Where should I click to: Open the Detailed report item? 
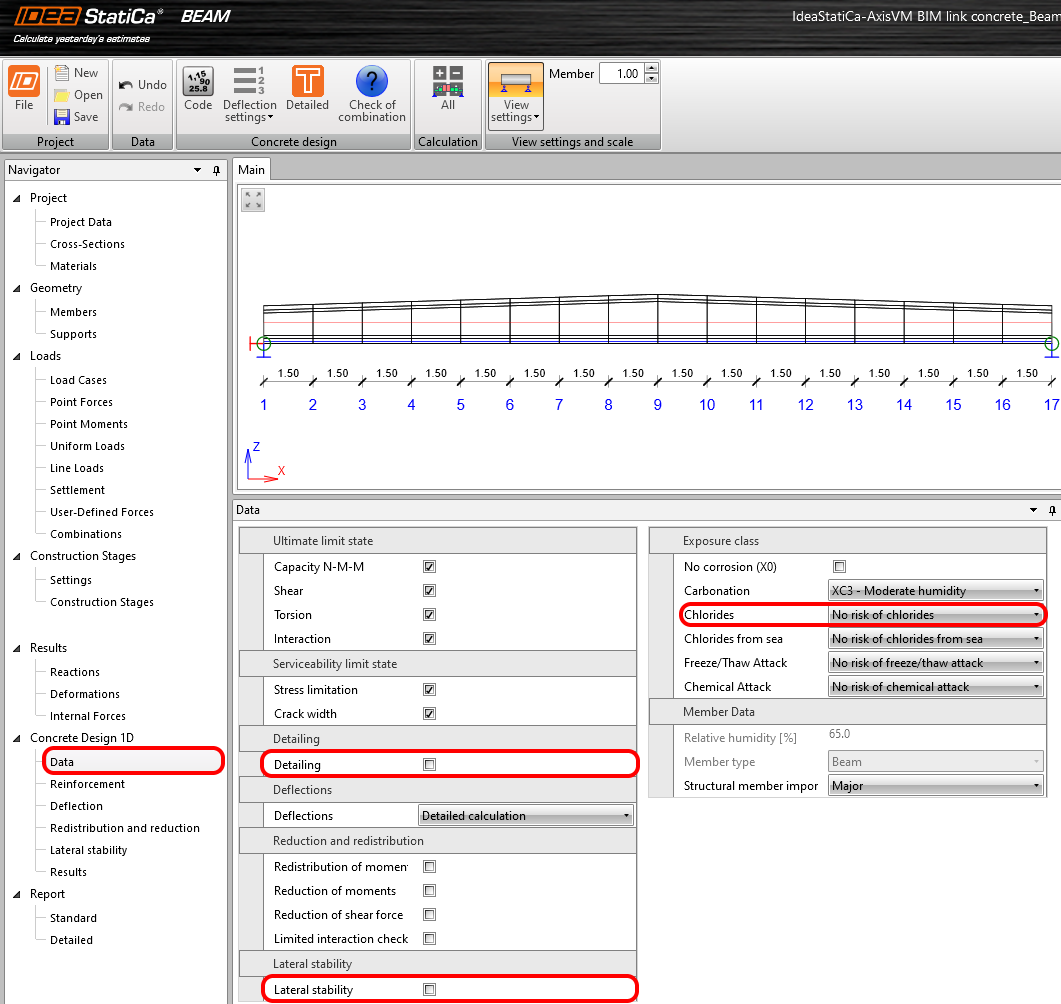point(71,940)
